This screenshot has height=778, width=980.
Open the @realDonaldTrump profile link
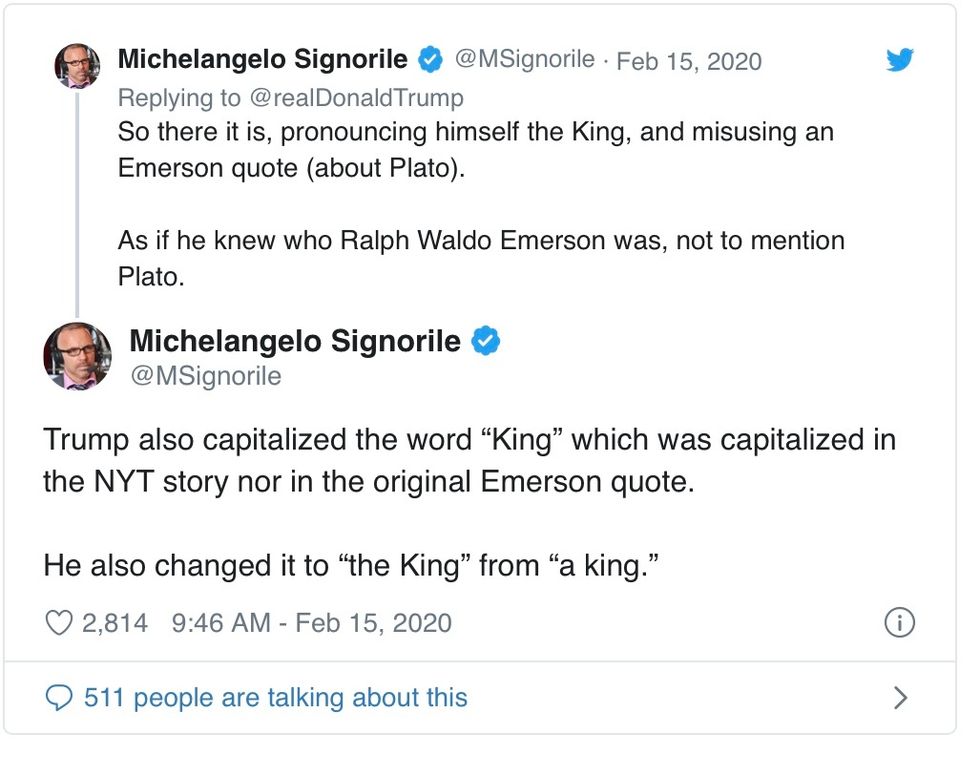[355, 97]
